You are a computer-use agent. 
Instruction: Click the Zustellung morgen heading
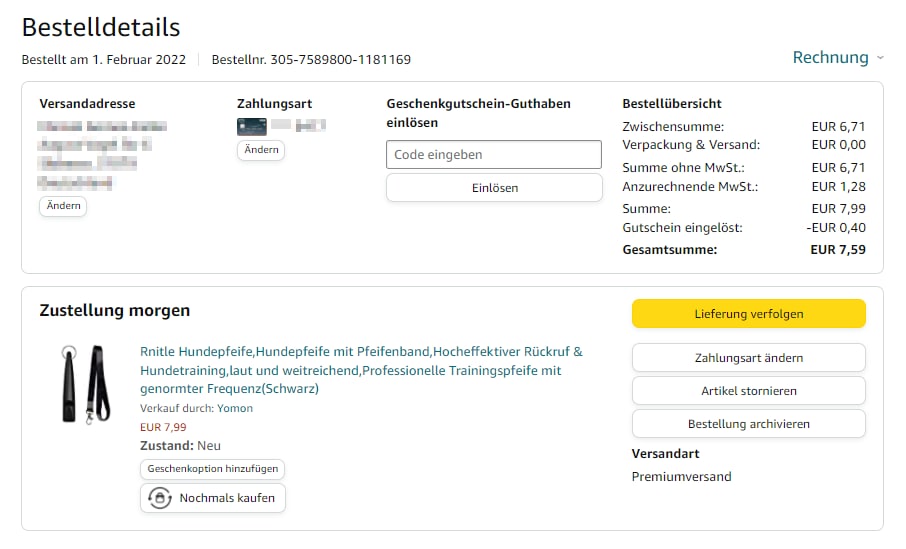[115, 311]
